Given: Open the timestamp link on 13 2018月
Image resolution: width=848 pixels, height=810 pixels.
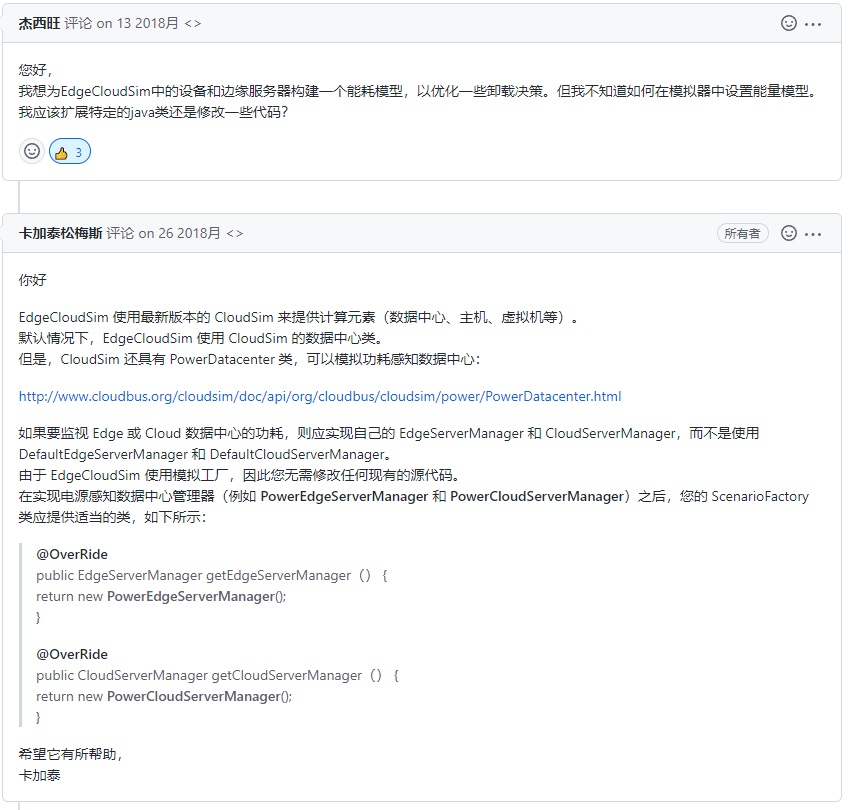Looking at the screenshot, I should pos(137,23).
